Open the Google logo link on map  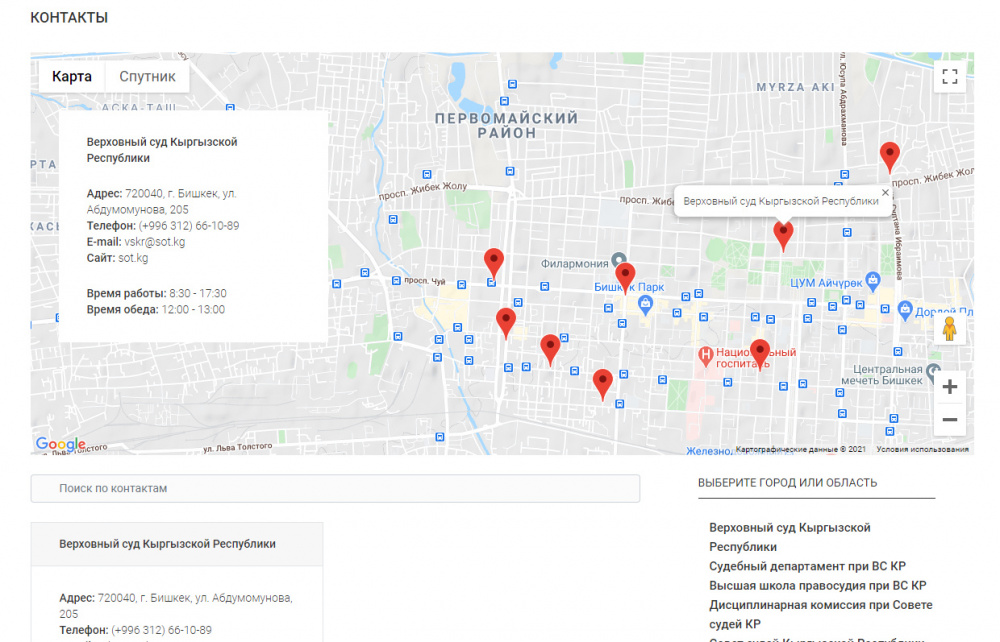[60, 445]
